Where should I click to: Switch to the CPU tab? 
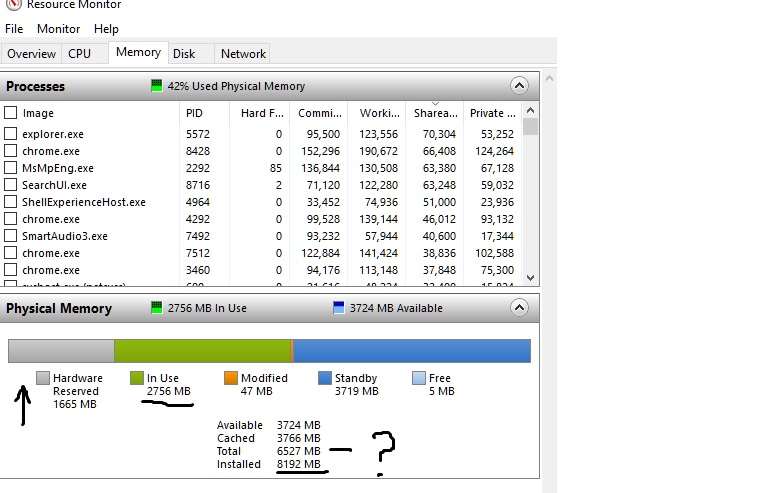tap(84, 53)
